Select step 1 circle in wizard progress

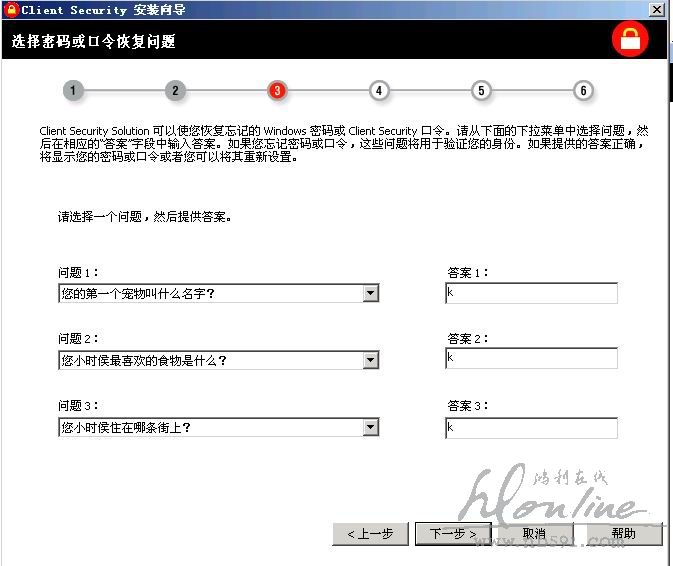(x=73, y=91)
